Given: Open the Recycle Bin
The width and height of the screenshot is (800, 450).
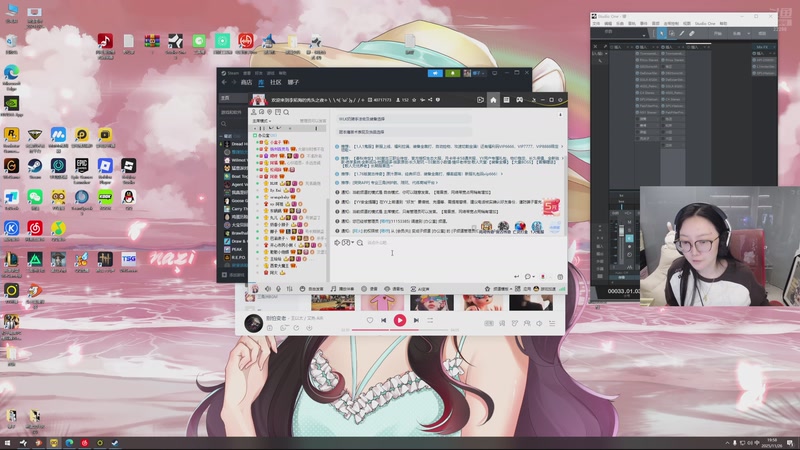Looking at the screenshot, I should [11, 41].
